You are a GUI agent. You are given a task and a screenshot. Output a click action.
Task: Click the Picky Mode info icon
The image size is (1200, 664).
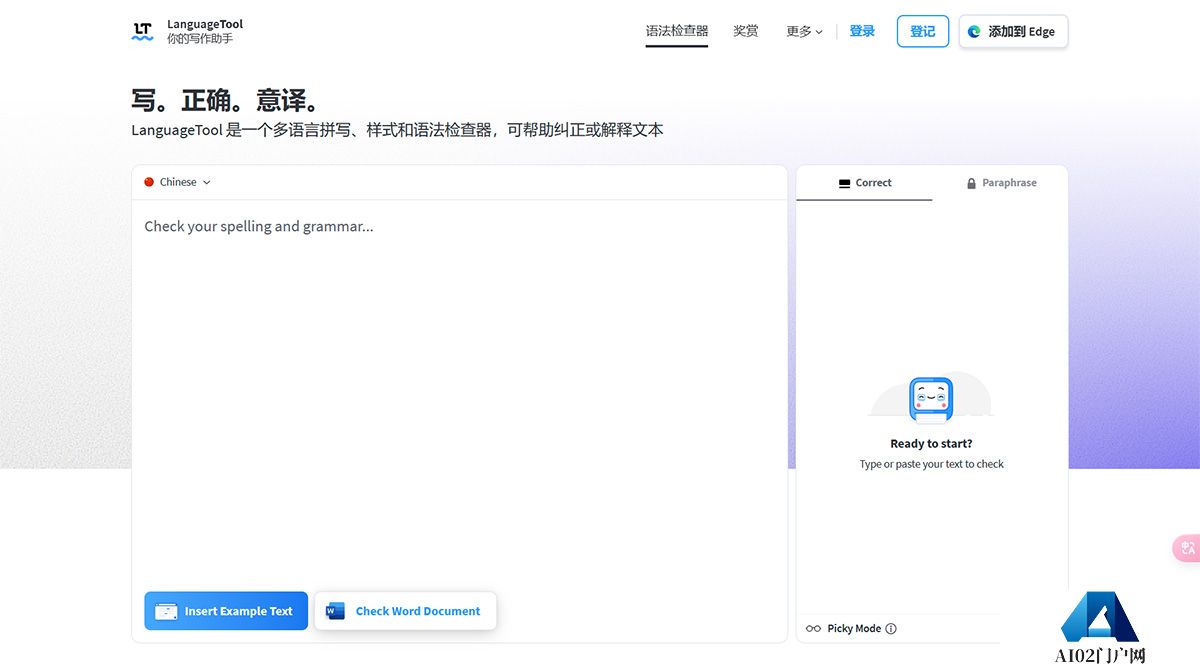pyautogui.click(x=891, y=629)
